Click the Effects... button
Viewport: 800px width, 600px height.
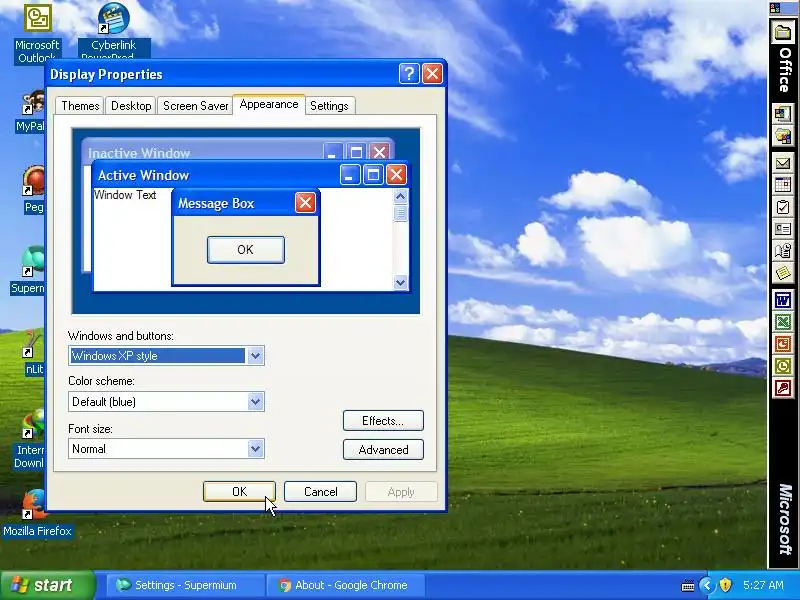coord(383,421)
